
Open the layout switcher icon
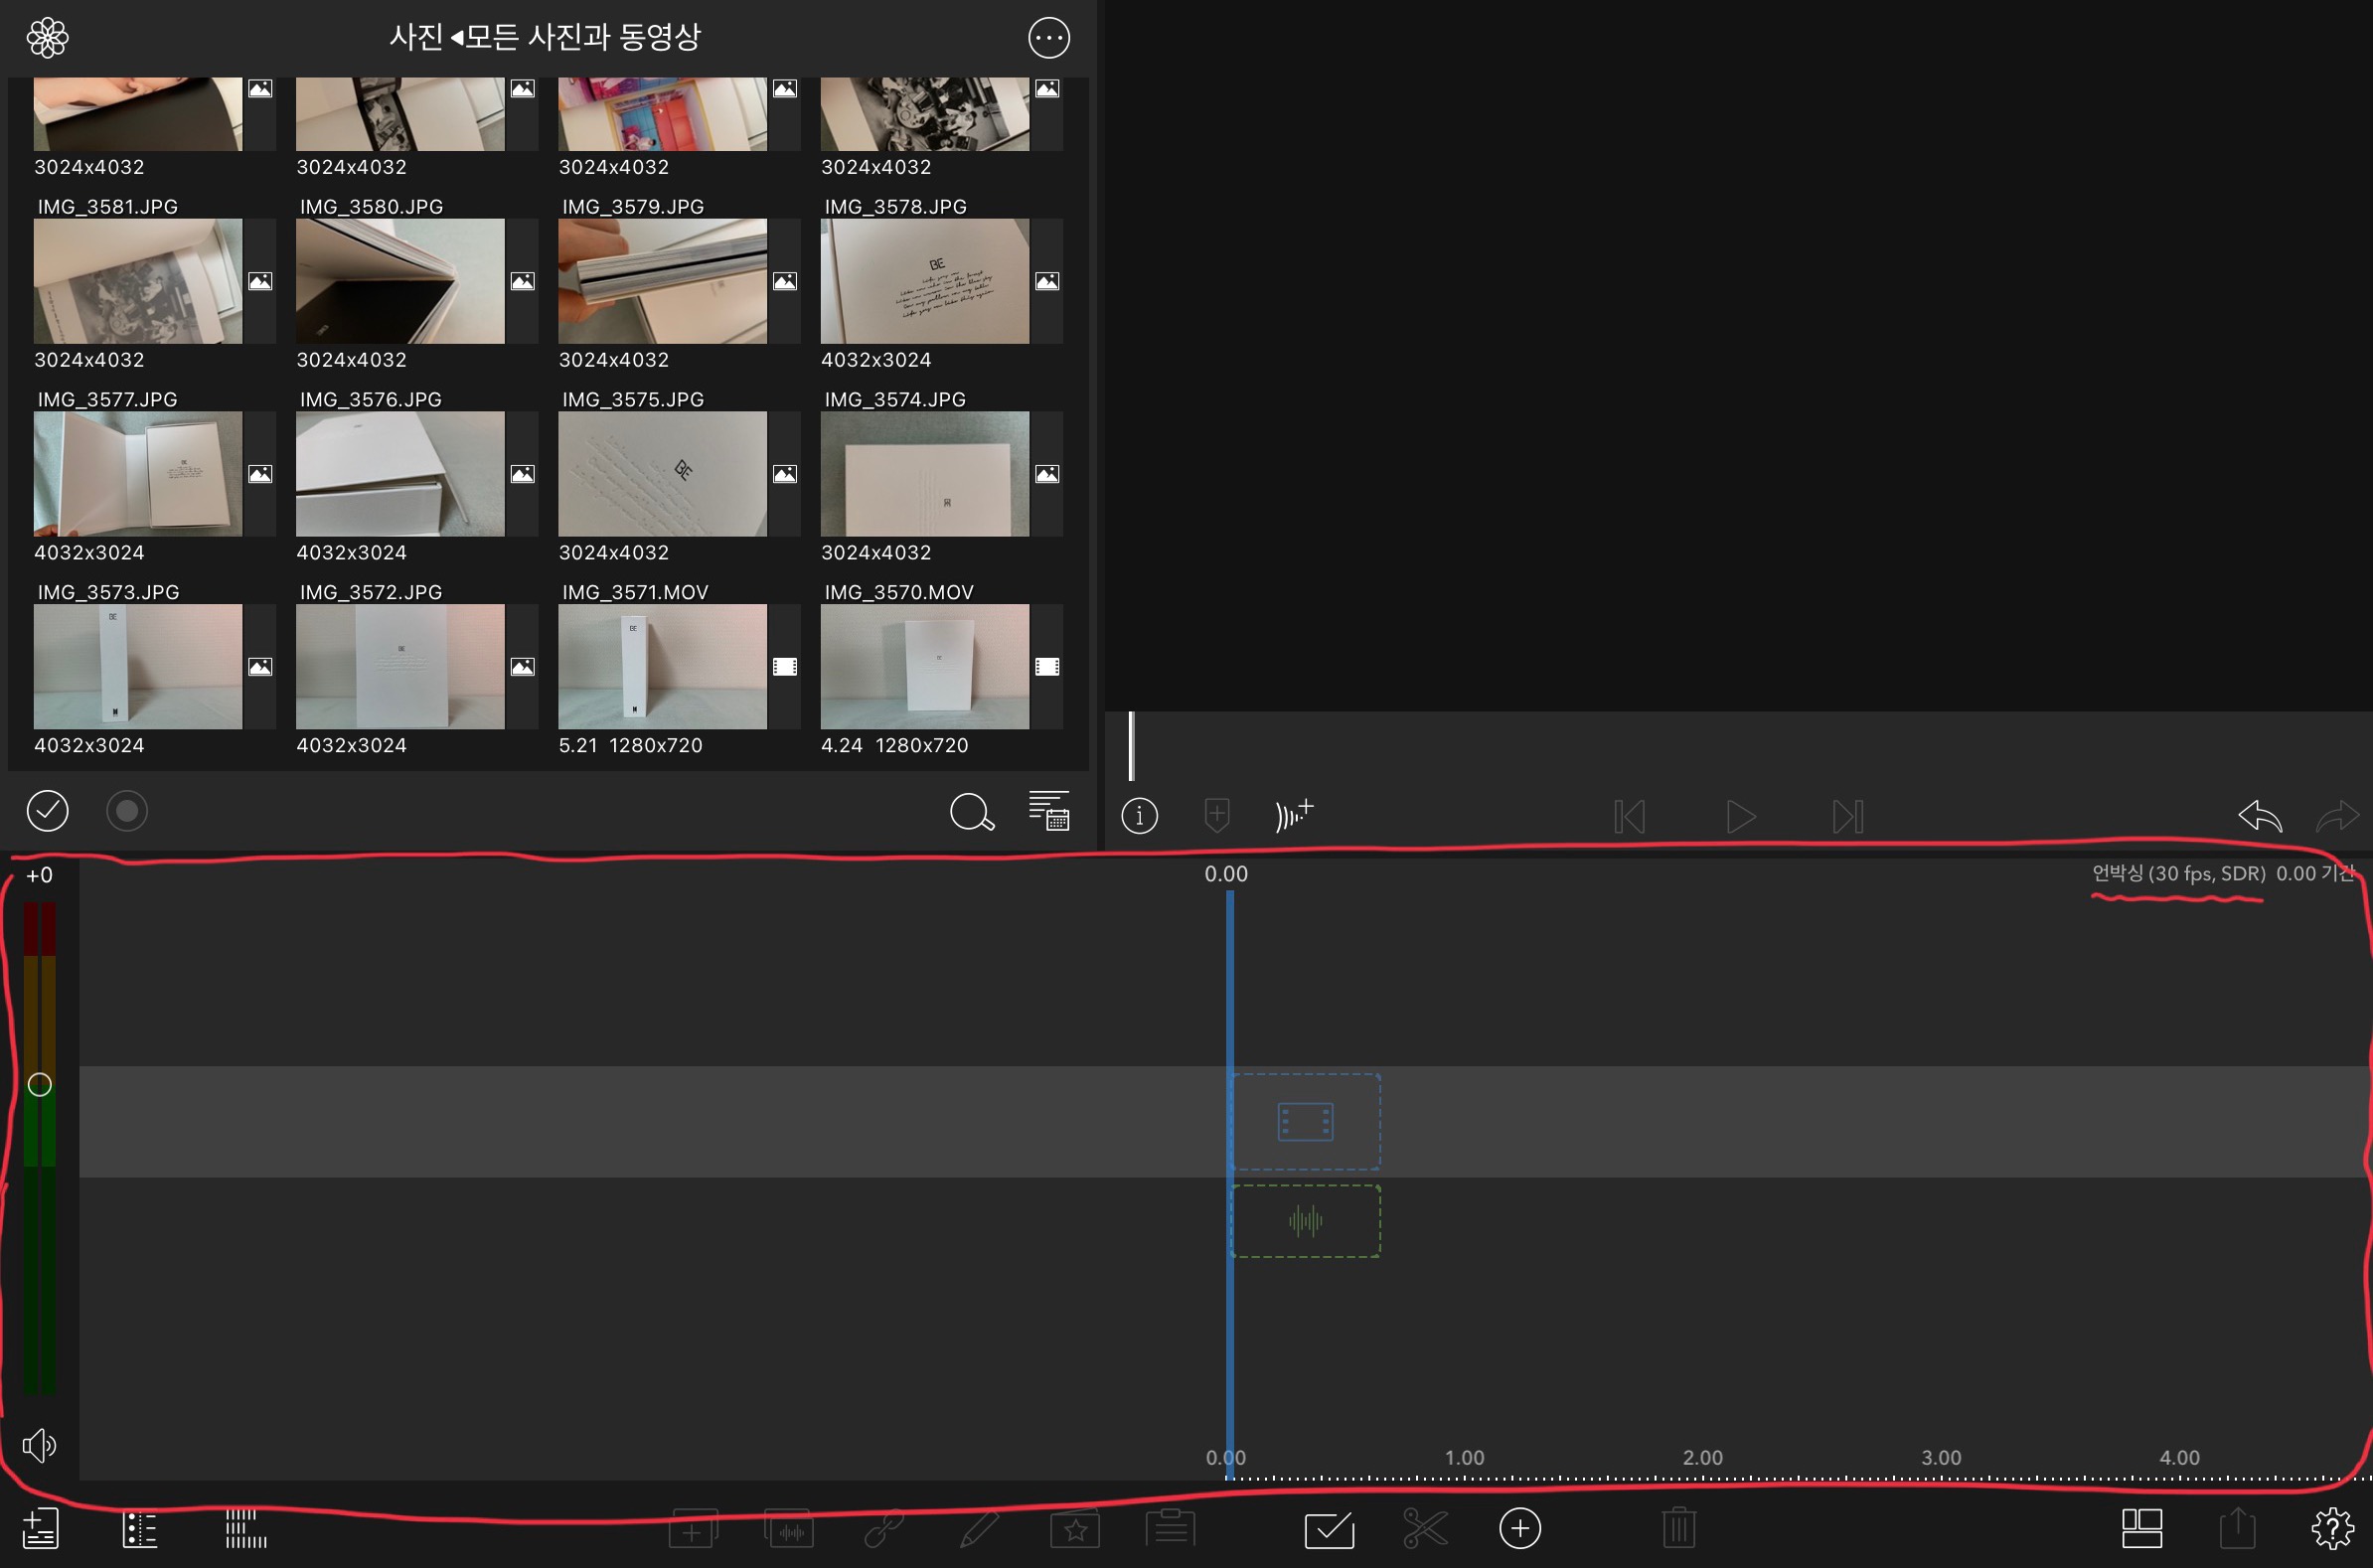[2141, 1528]
